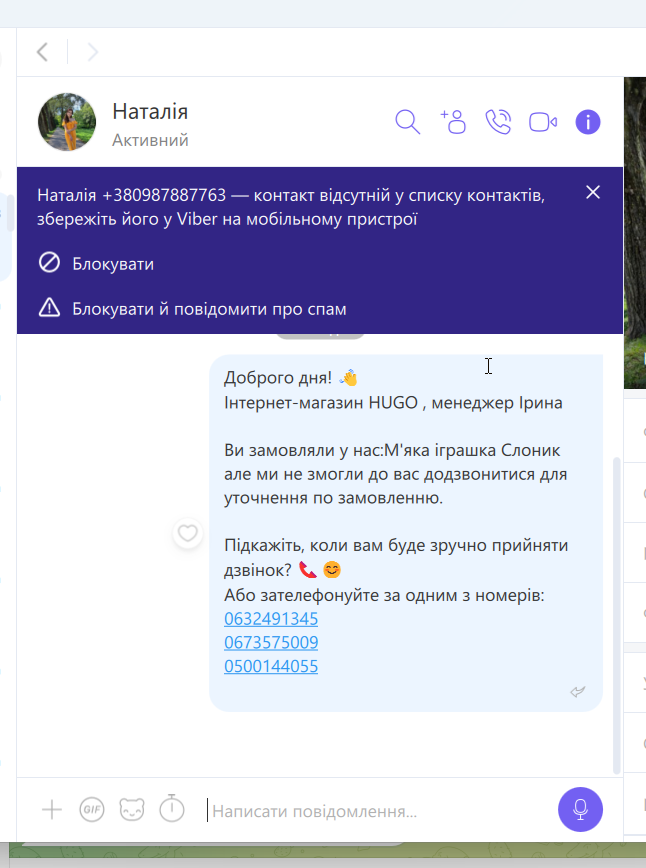This screenshot has width=646, height=868.
Task: Open phone link 0632491345
Action: (271, 618)
